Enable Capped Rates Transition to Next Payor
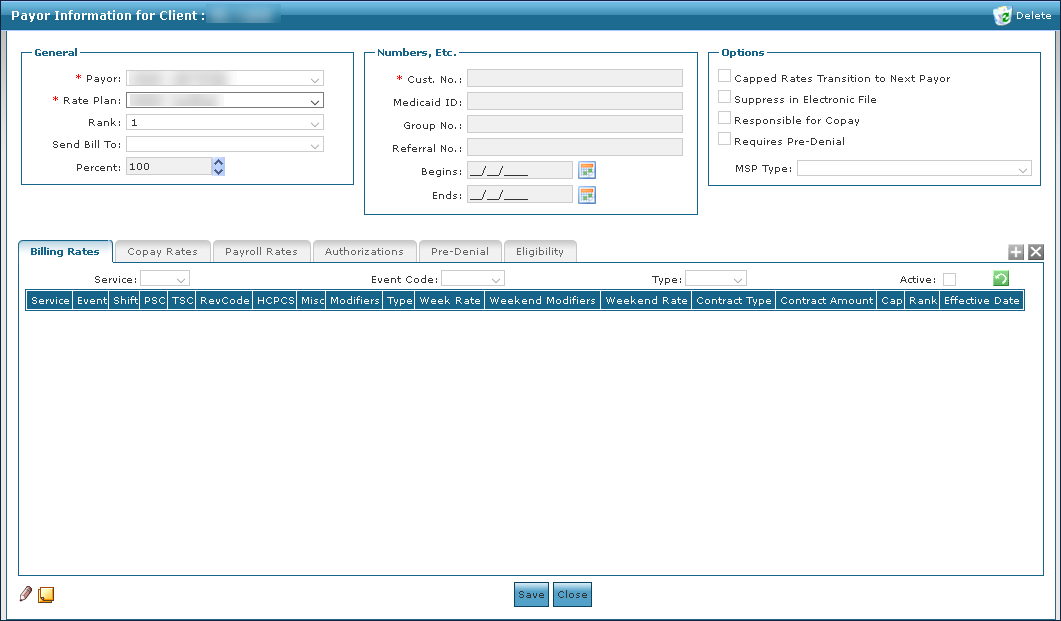 coord(725,77)
